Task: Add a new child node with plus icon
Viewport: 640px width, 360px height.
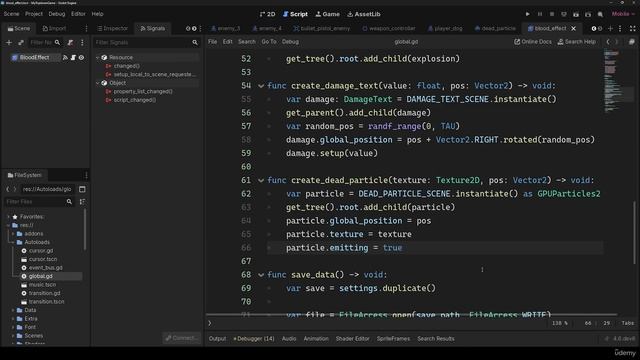Action: [x=9, y=42]
